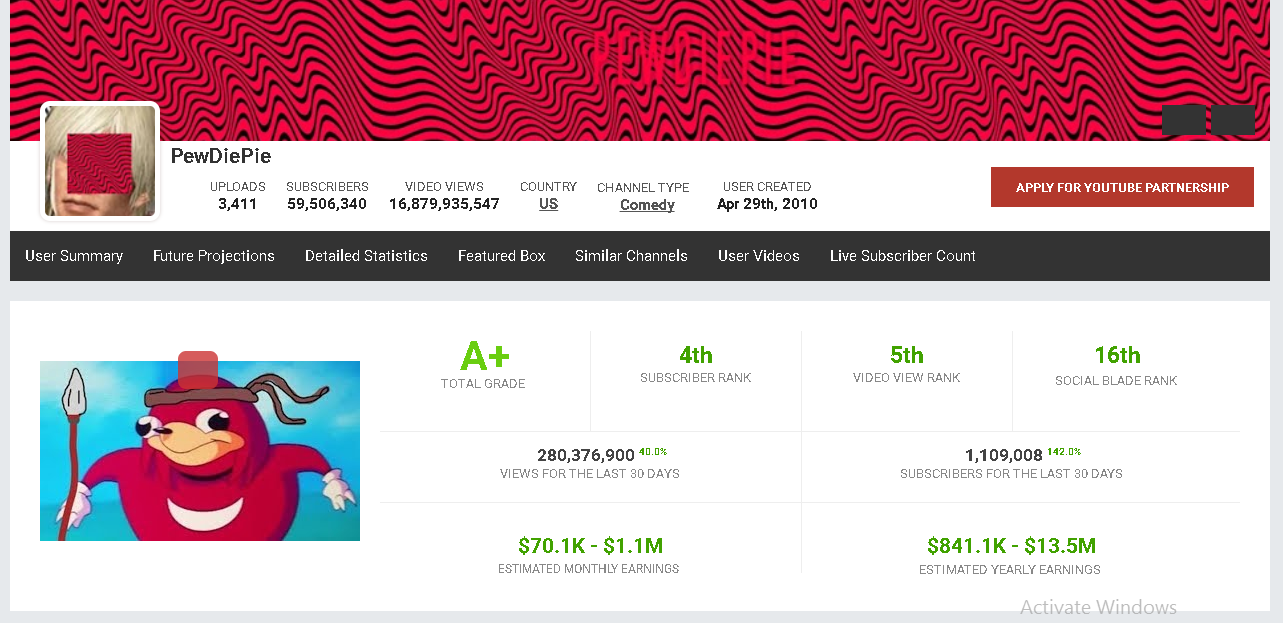Go to User Videos tab
The image size is (1283, 623).
point(759,256)
